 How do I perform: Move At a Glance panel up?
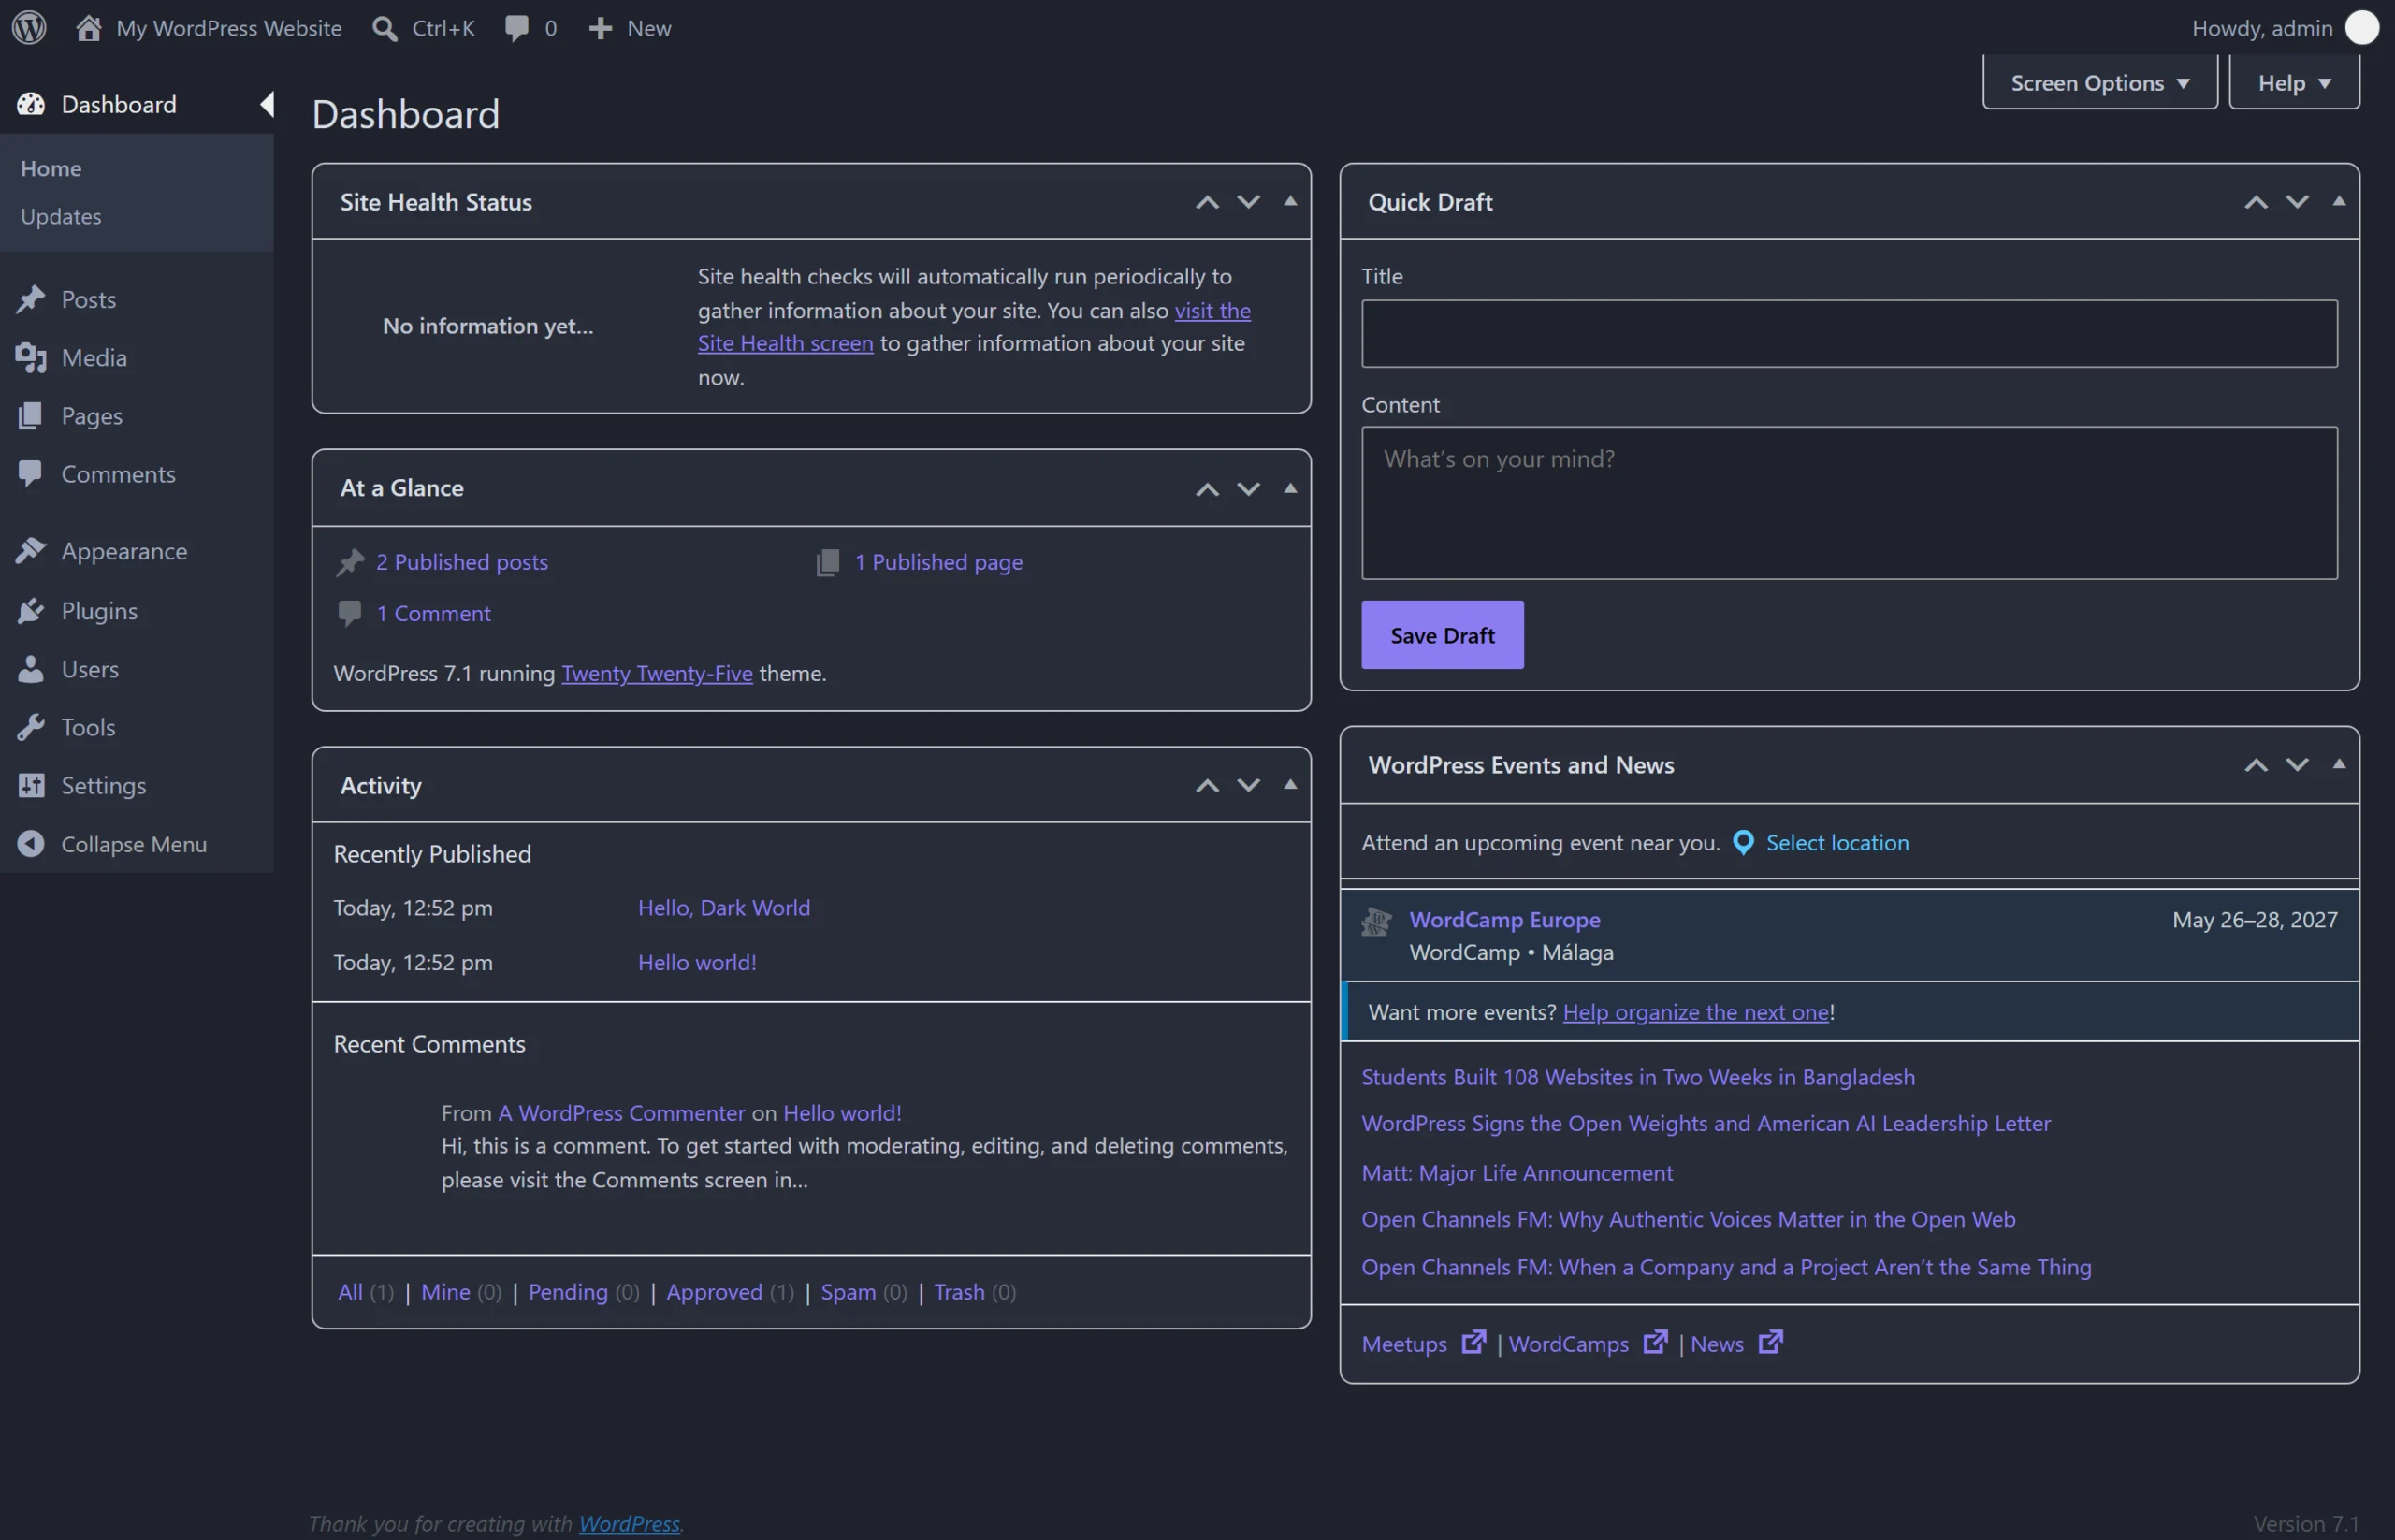click(x=1207, y=488)
